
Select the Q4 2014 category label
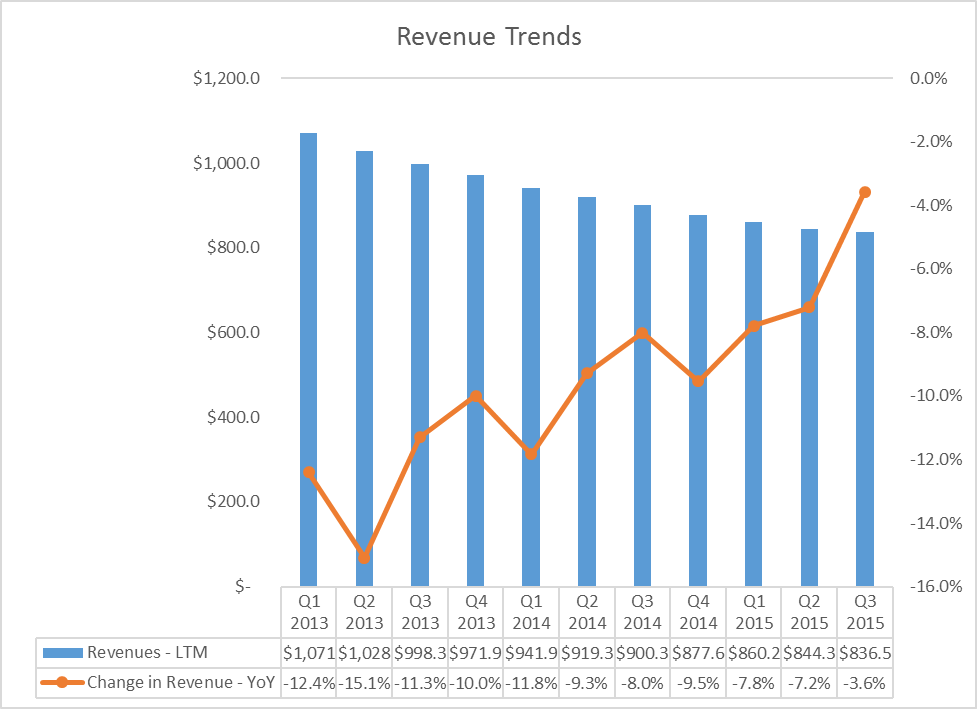point(698,612)
